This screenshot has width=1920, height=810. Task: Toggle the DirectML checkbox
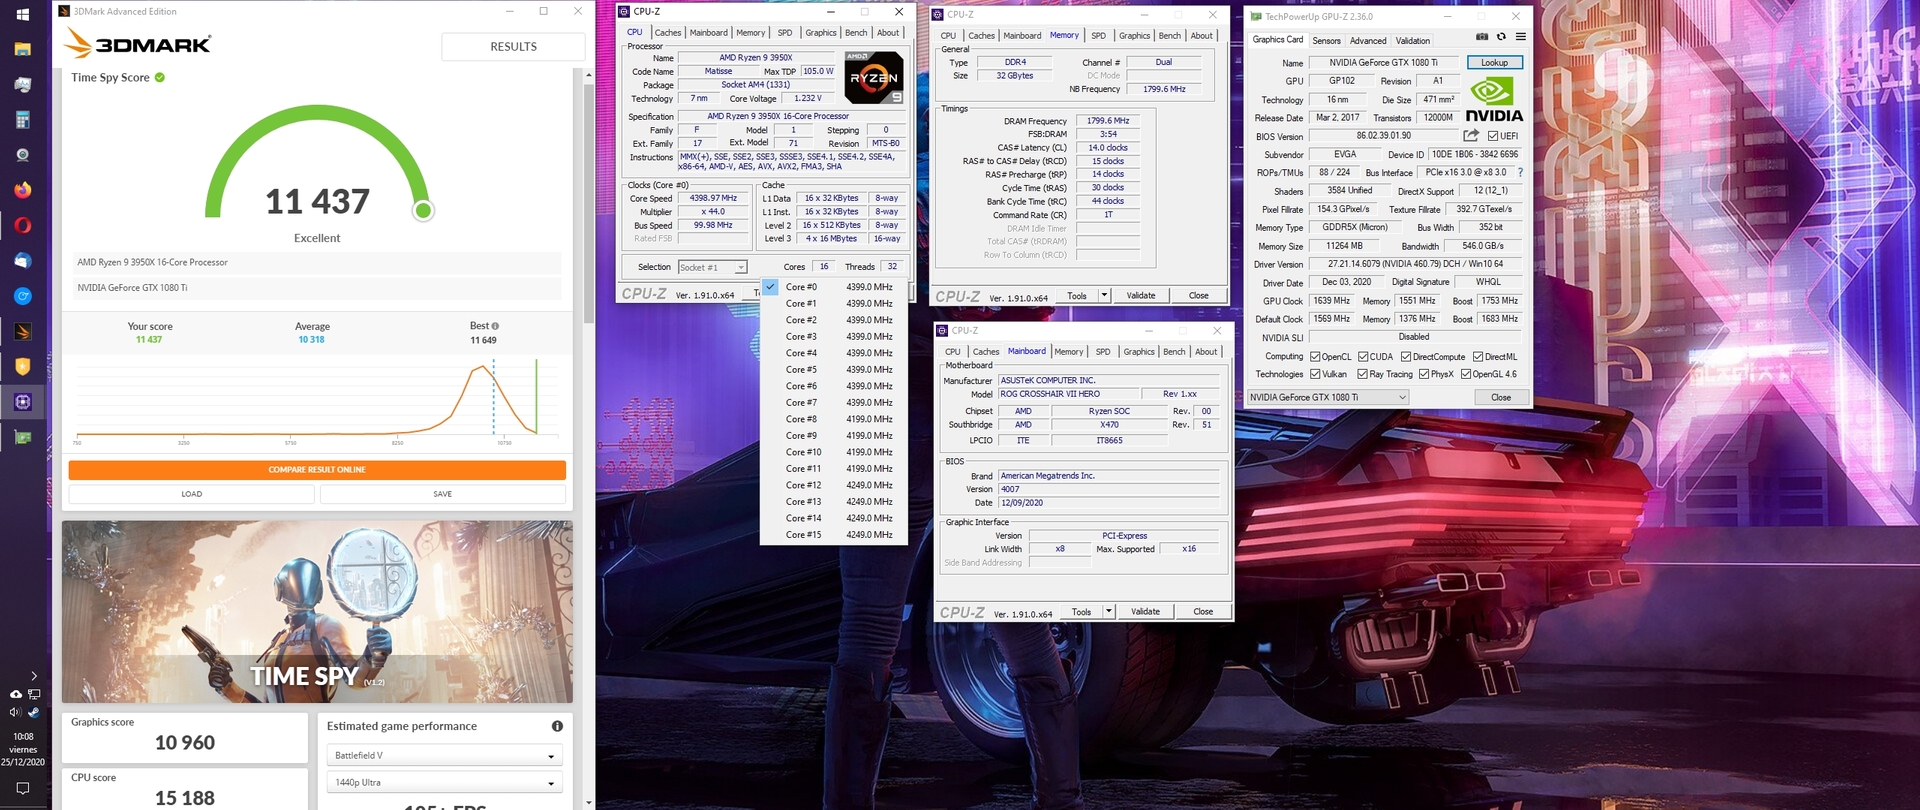[1478, 357]
